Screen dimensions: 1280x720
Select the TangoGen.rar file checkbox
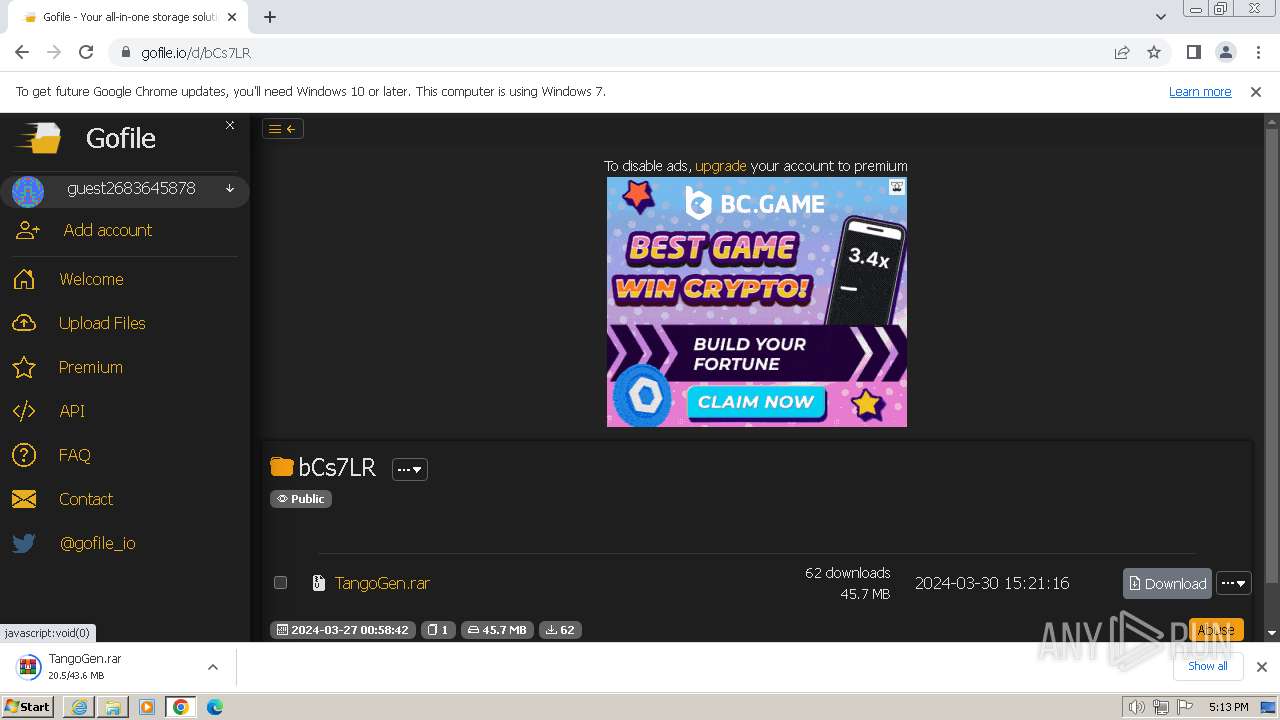click(280, 583)
